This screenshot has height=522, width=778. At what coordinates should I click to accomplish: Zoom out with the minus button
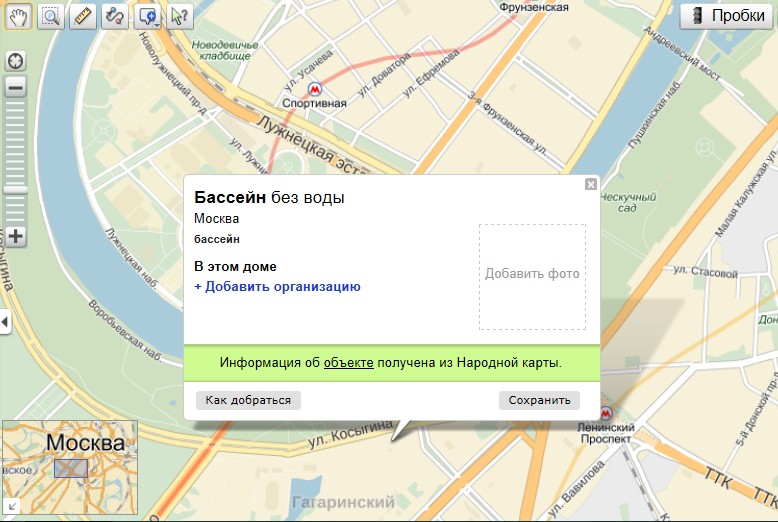pos(15,88)
